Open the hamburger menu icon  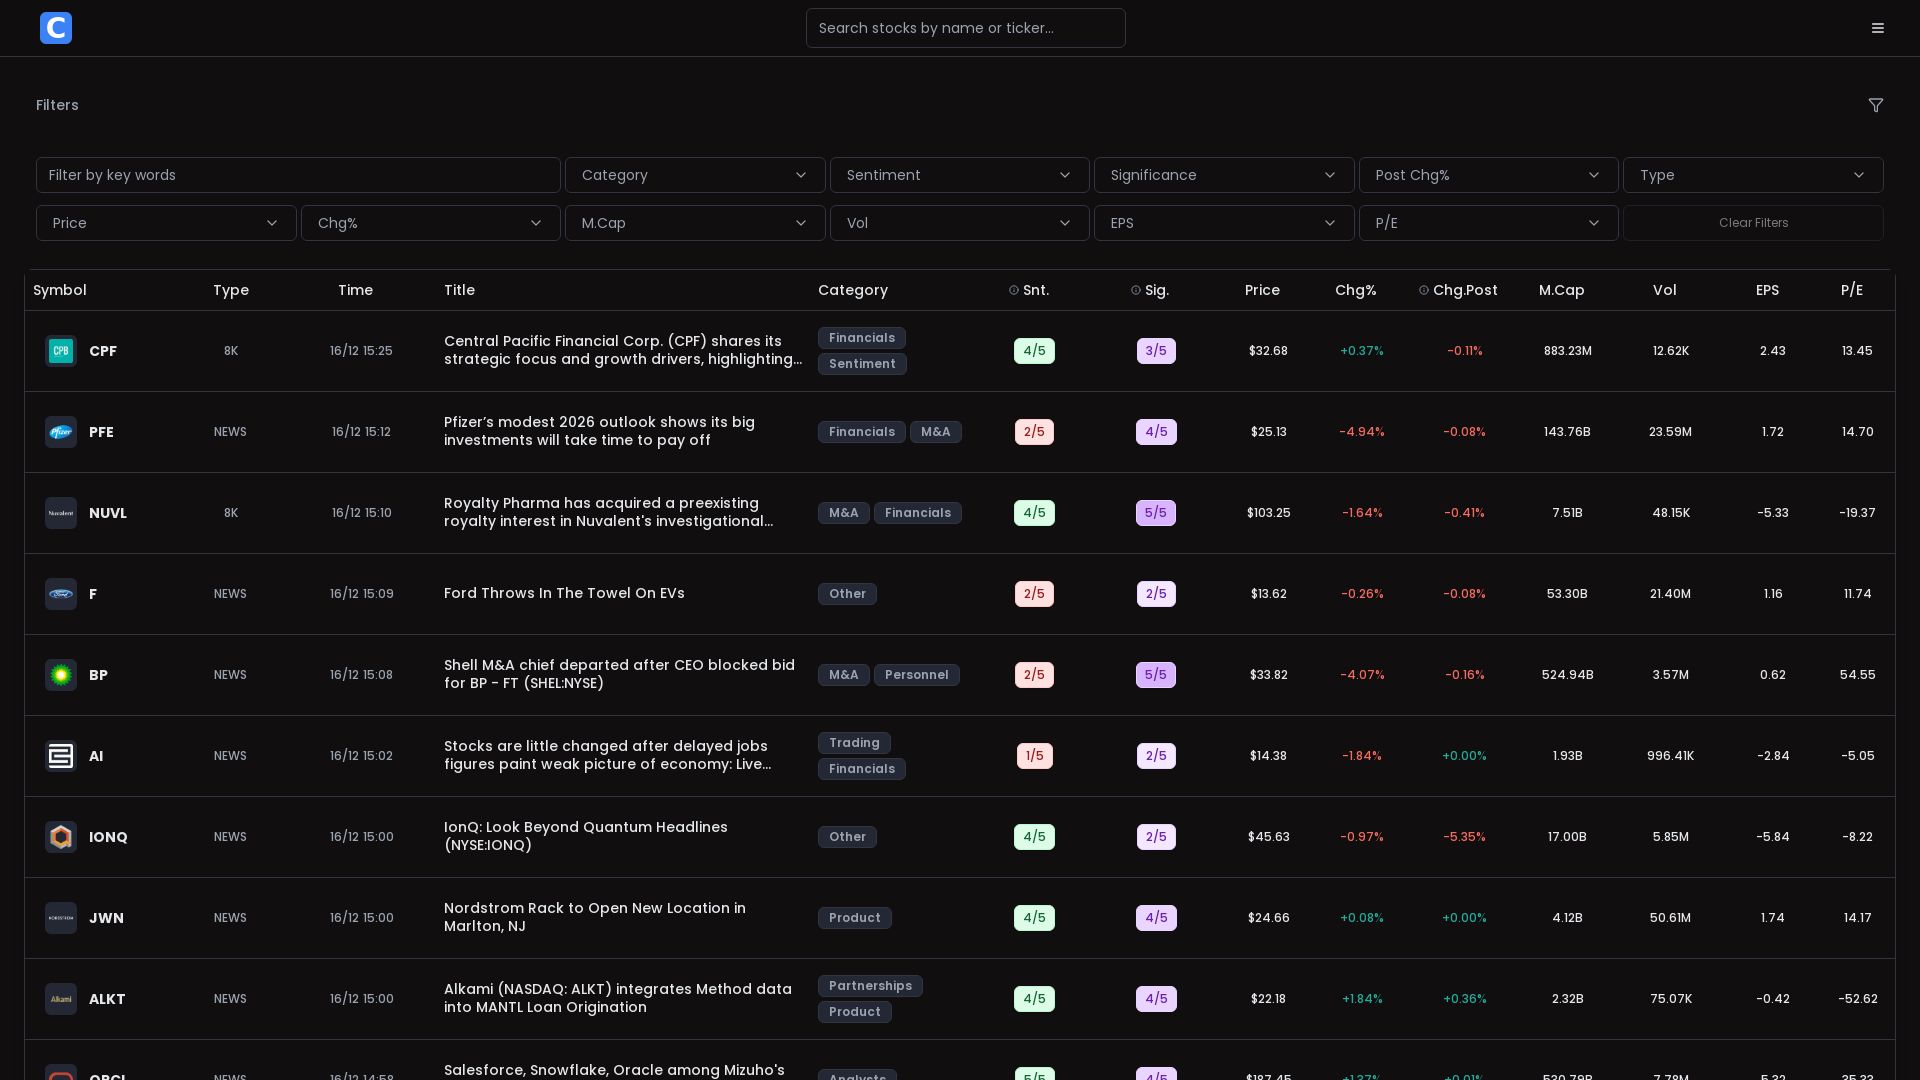tap(1878, 28)
